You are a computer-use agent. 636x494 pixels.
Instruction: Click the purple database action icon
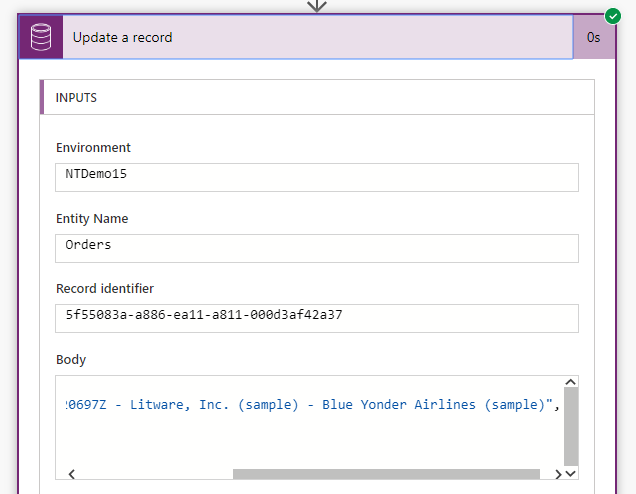tap(40, 37)
